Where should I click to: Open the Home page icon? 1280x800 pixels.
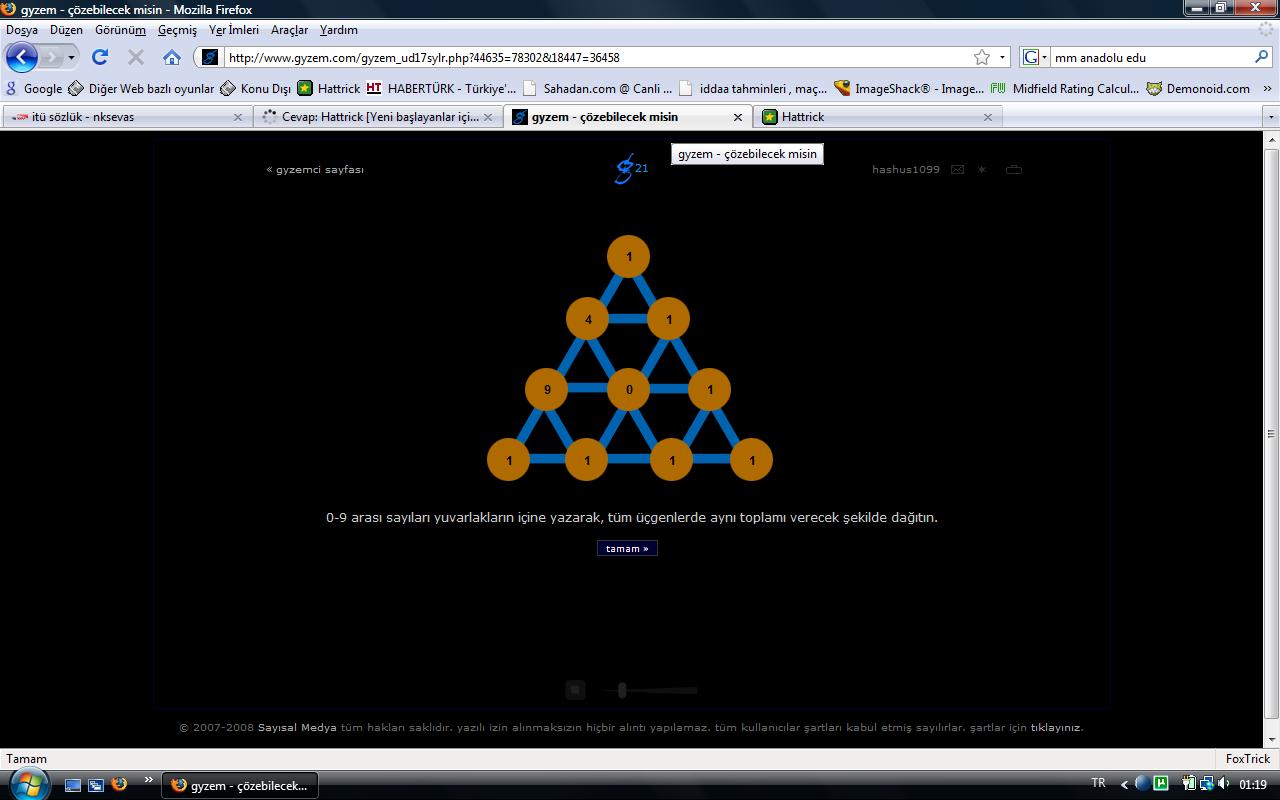pyautogui.click(x=172, y=57)
